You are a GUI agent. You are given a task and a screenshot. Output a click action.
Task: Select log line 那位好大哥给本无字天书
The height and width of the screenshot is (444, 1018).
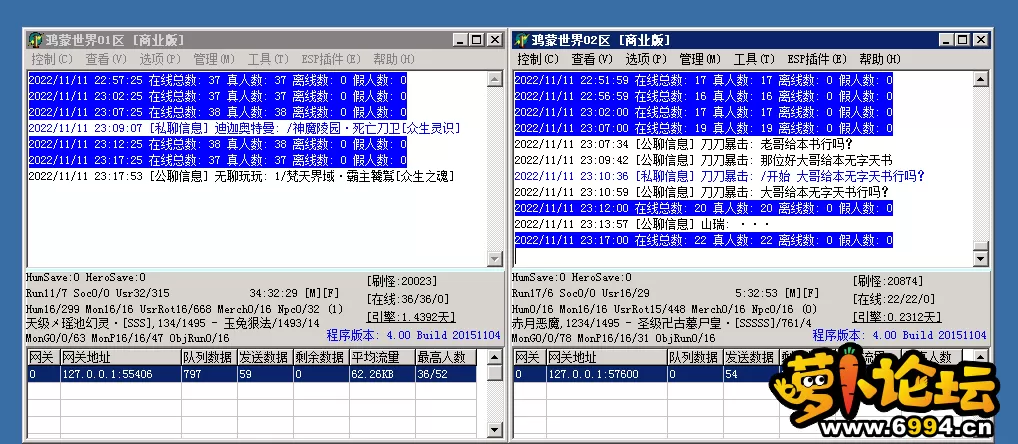(x=704, y=160)
